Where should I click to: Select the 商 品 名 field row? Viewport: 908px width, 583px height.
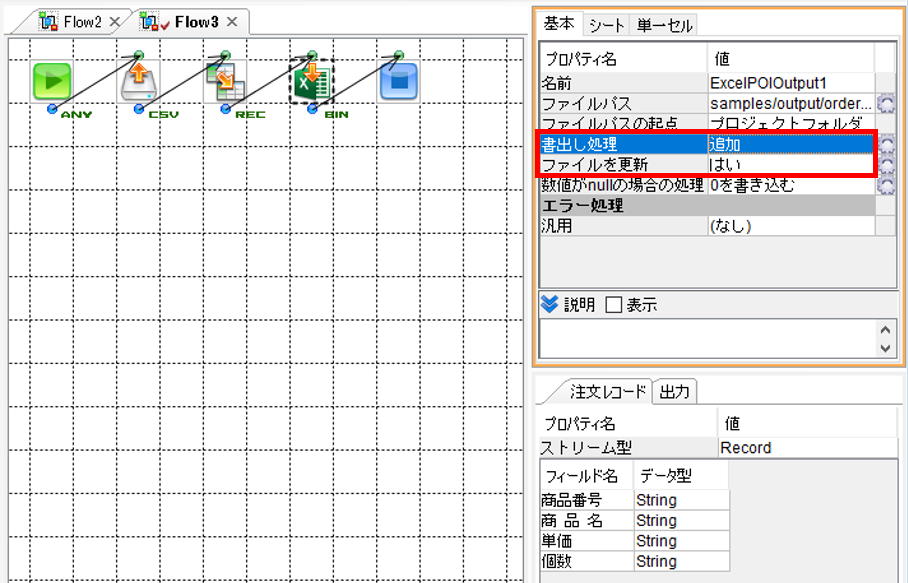click(x=634, y=520)
